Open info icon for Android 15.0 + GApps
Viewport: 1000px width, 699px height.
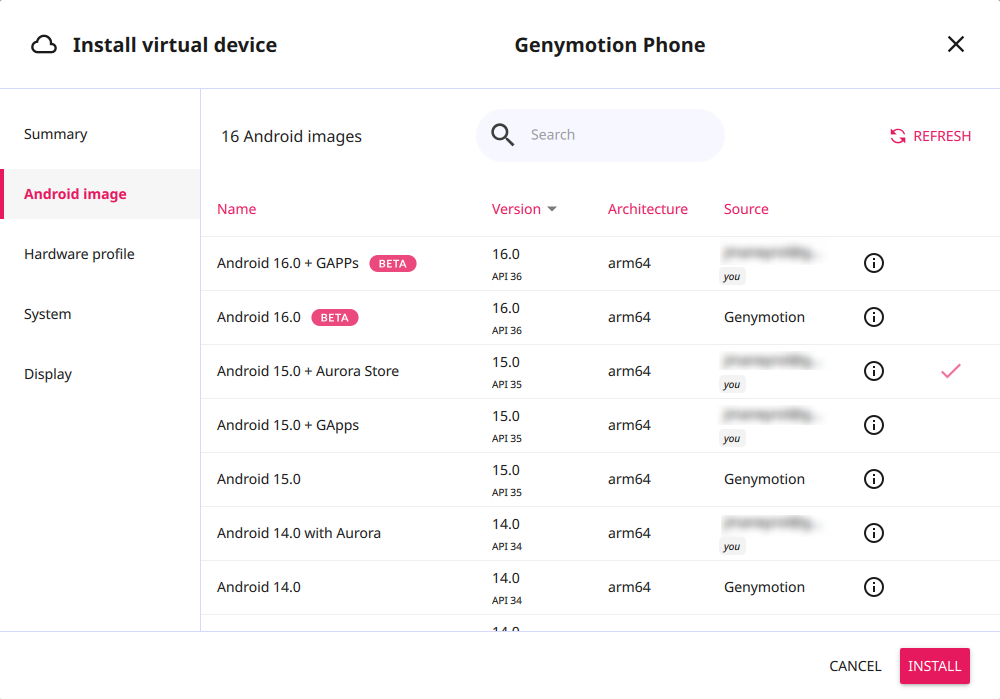[x=873, y=425]
